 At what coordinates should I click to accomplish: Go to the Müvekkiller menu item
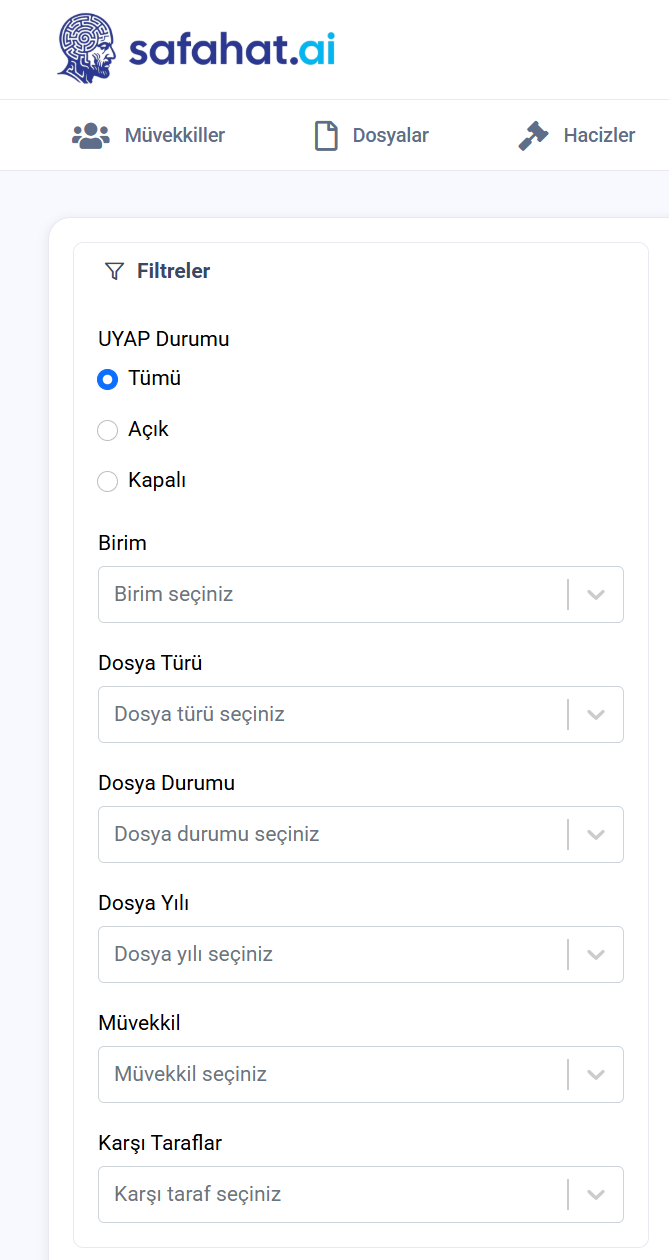174,136
